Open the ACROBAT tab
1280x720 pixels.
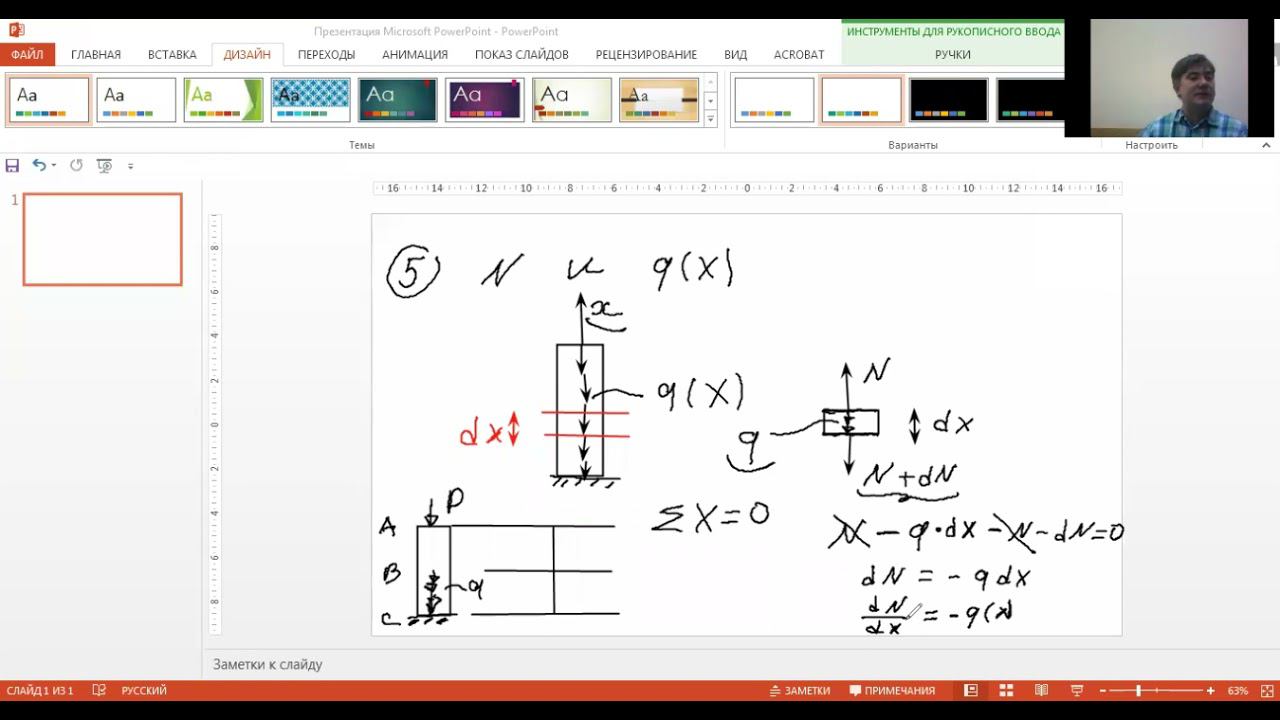pos(799,55)
